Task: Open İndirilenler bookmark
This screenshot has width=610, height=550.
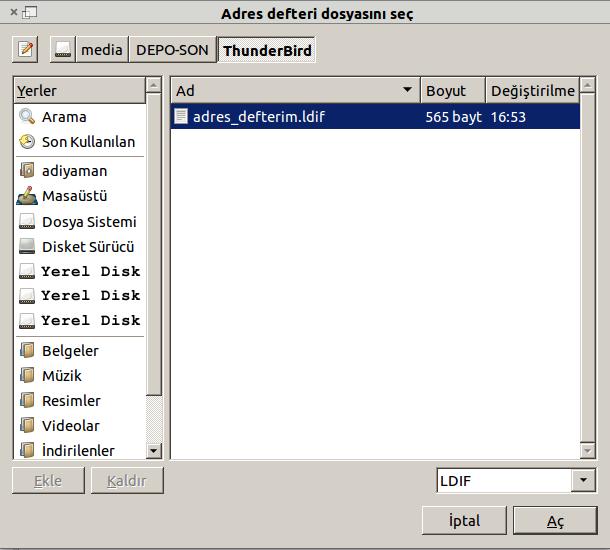Action: coord(80,450)
